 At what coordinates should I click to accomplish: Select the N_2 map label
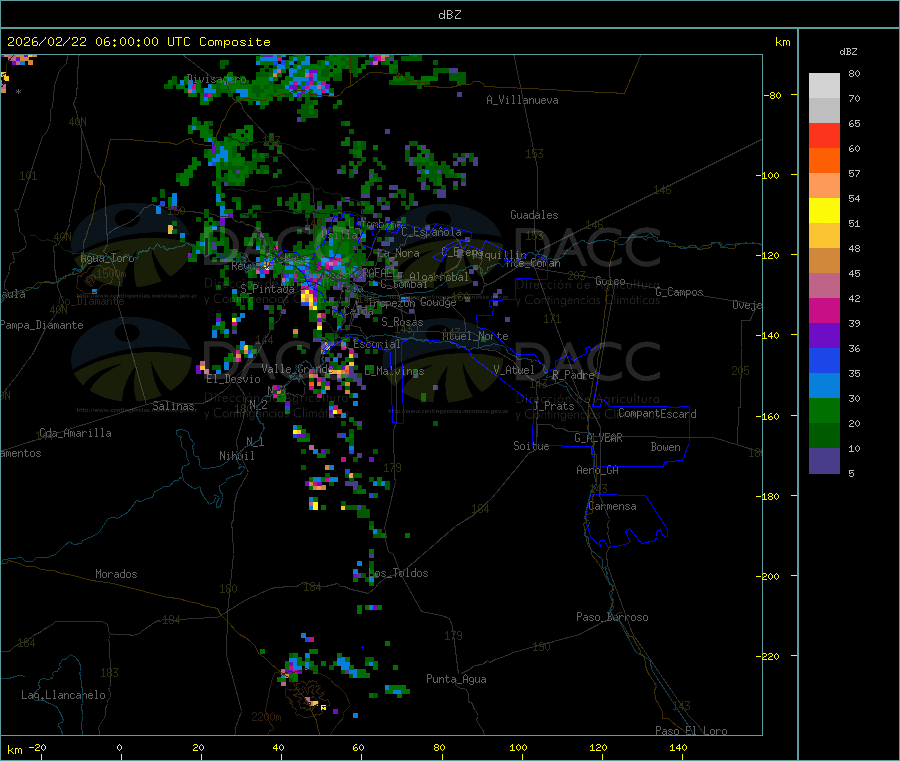258,404
